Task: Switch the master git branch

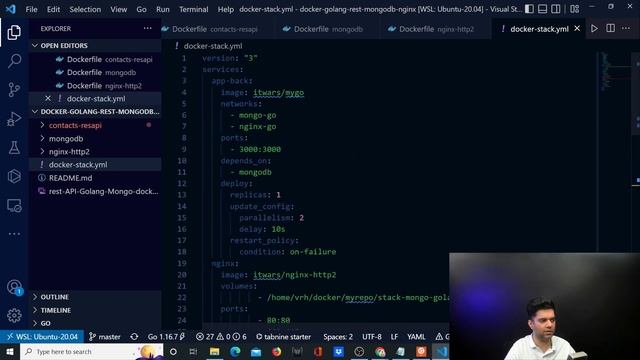Action: 104,337
